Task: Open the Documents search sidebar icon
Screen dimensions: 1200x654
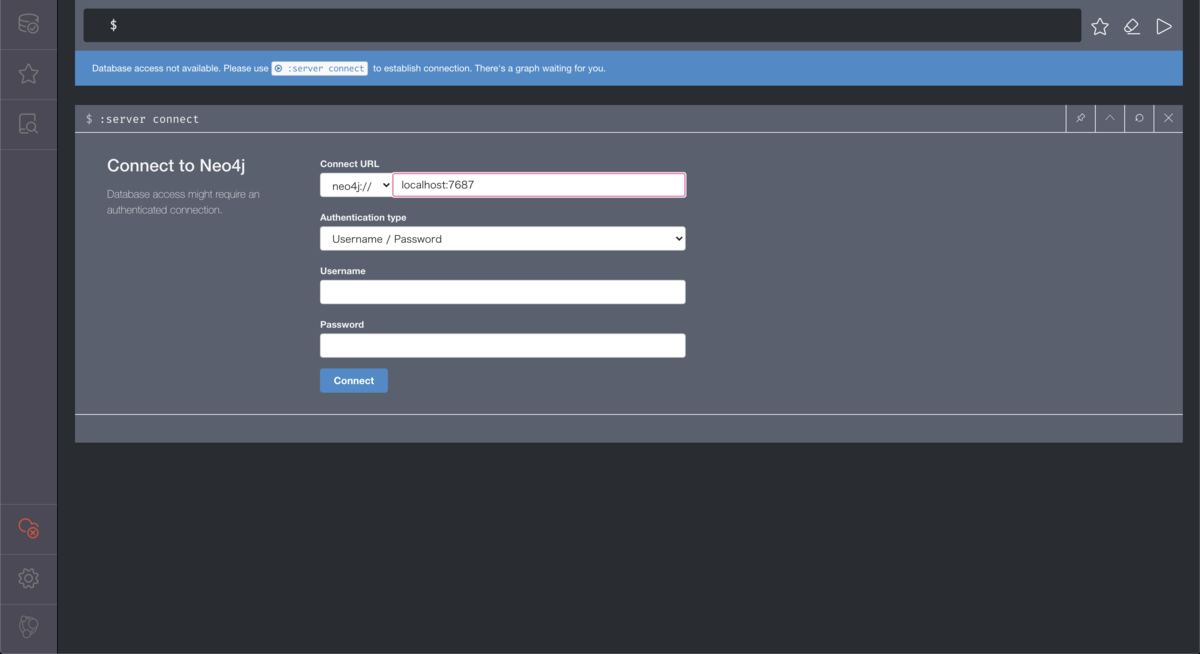Action: point(28,124)
